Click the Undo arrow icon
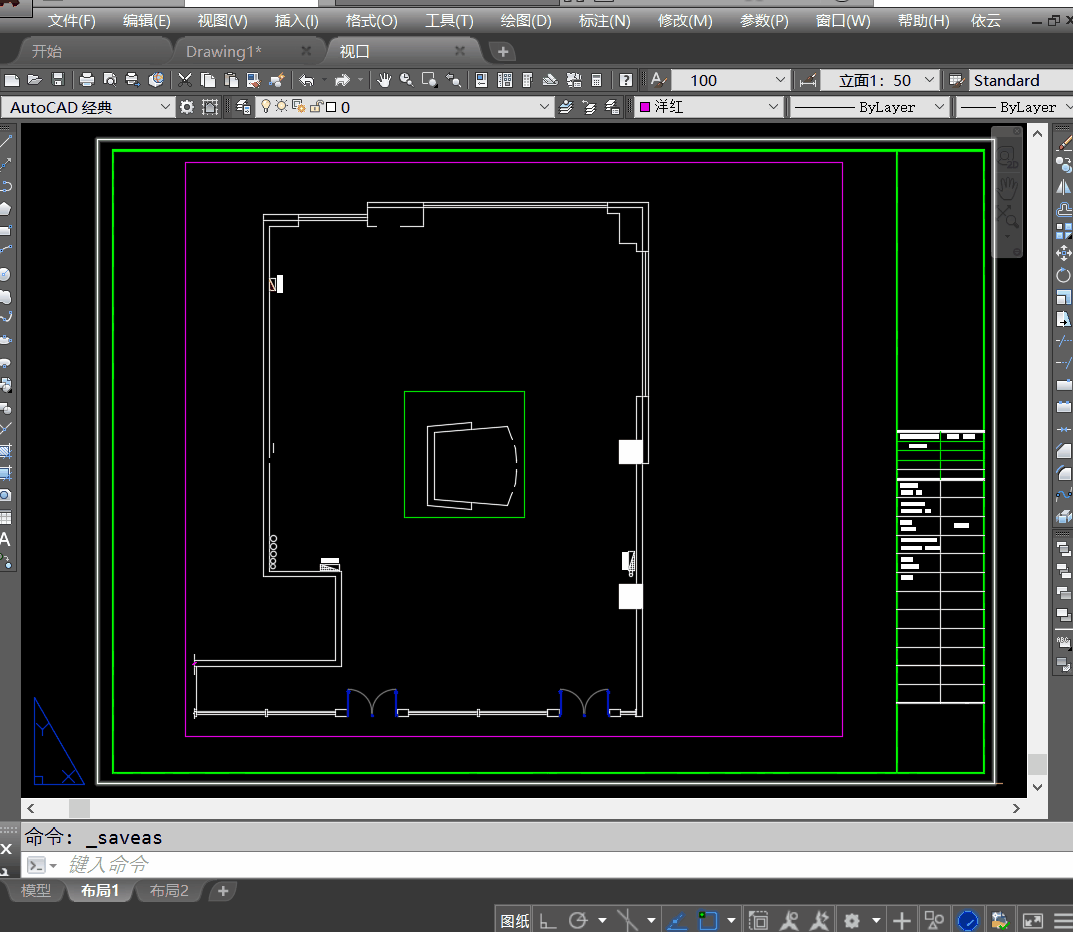The height and width of the screenshot is (932, 1073). (307, 80)
